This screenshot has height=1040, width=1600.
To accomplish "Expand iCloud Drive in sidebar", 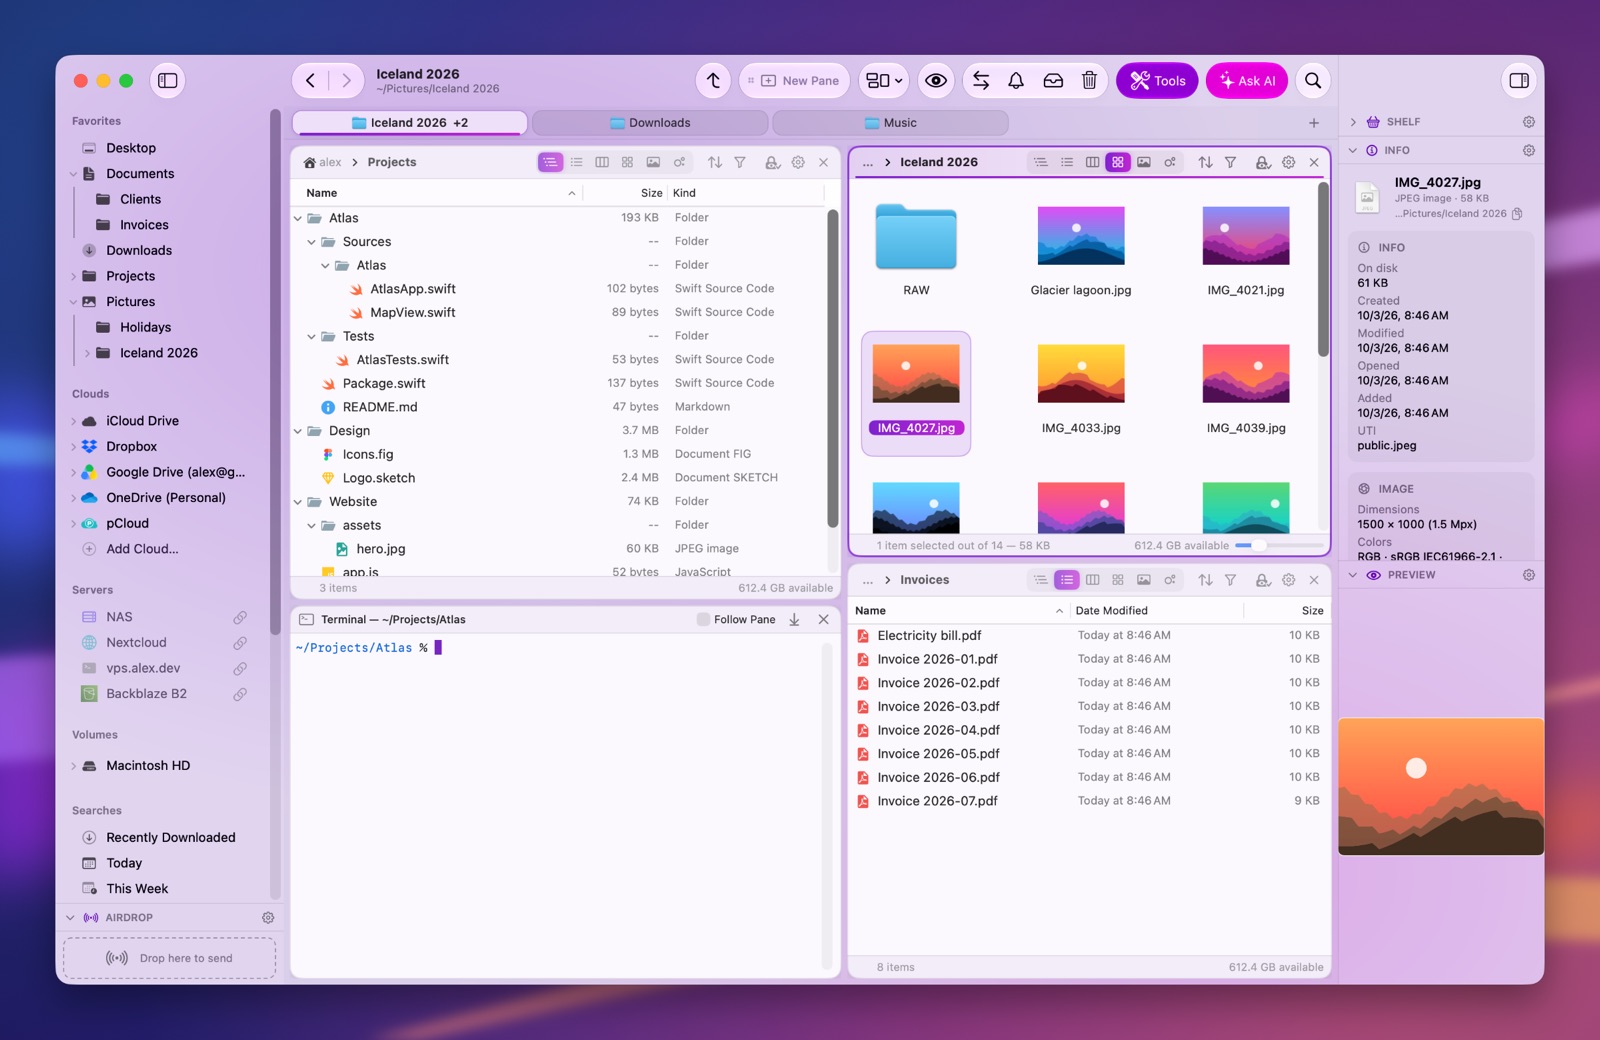I will pyautogui.click(x=73, y=422).
